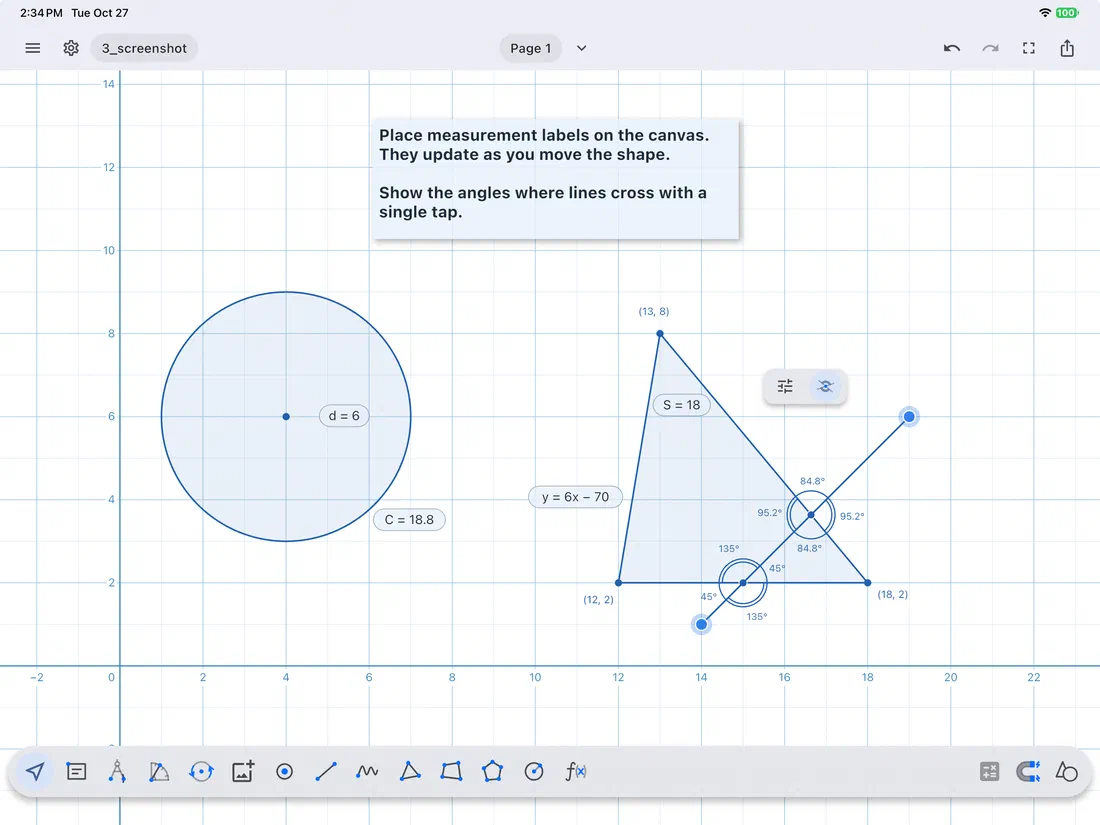Undo the last action
The image size is (1100, 825).
[951, 48]
